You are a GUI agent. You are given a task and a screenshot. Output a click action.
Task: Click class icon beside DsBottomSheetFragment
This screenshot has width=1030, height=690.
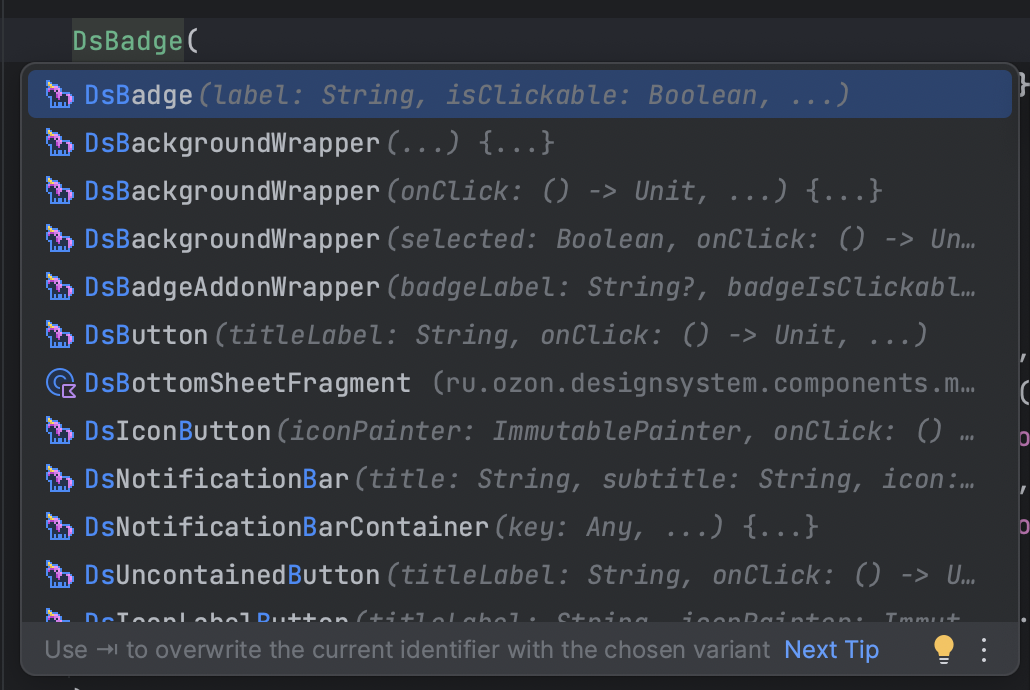[60, 383]
